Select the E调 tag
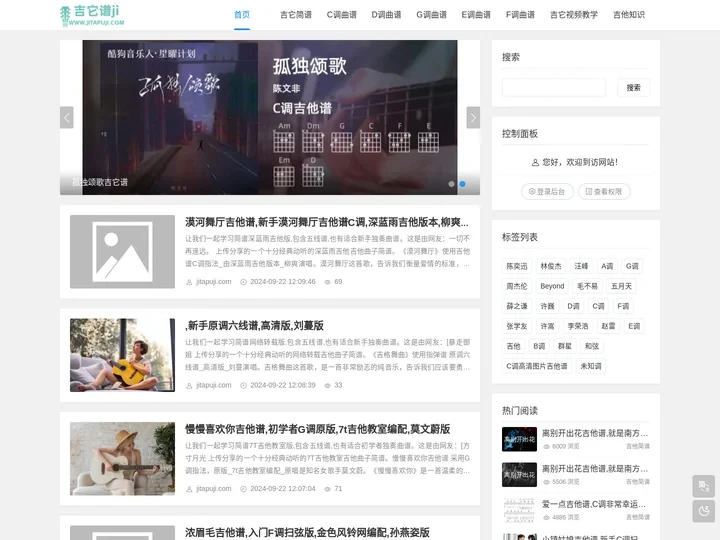The height and width of the screenshot is (540, 720). [x=634, y=326]
